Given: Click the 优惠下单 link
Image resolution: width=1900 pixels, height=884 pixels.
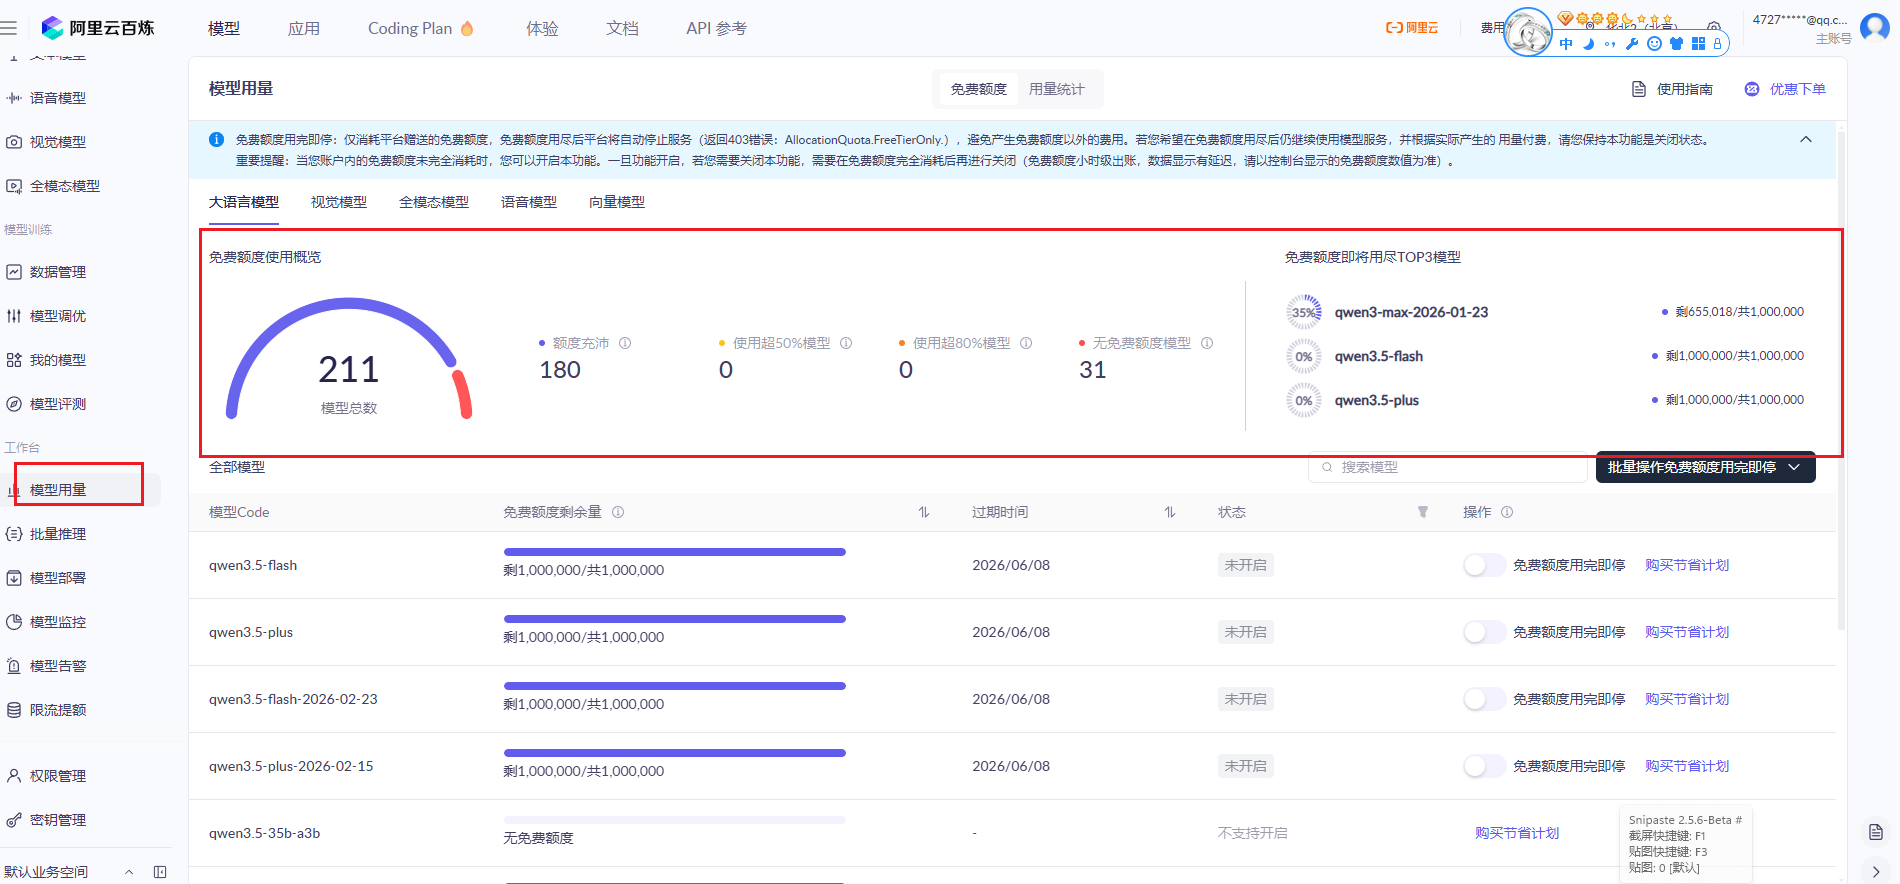Looking at the screenshot, I should pos(1785,89).
